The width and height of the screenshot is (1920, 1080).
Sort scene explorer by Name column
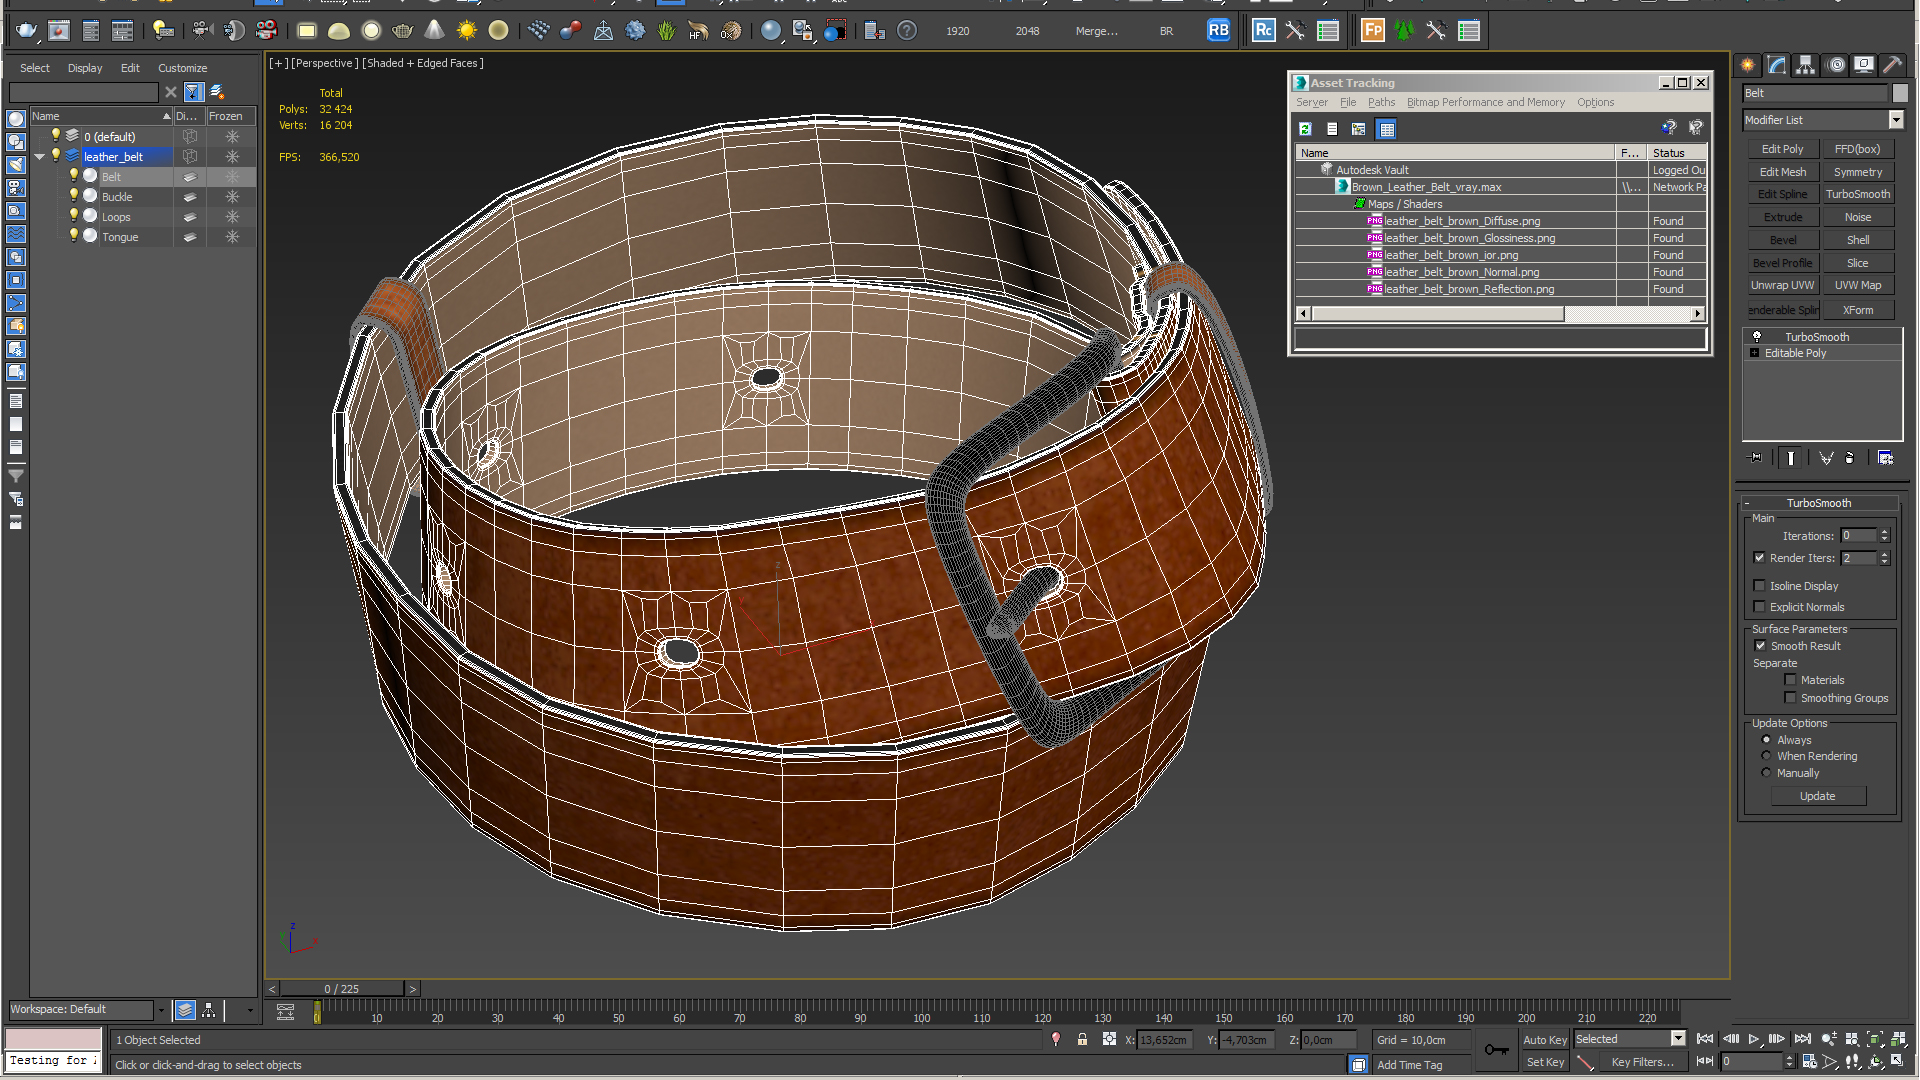click(100, 116)
